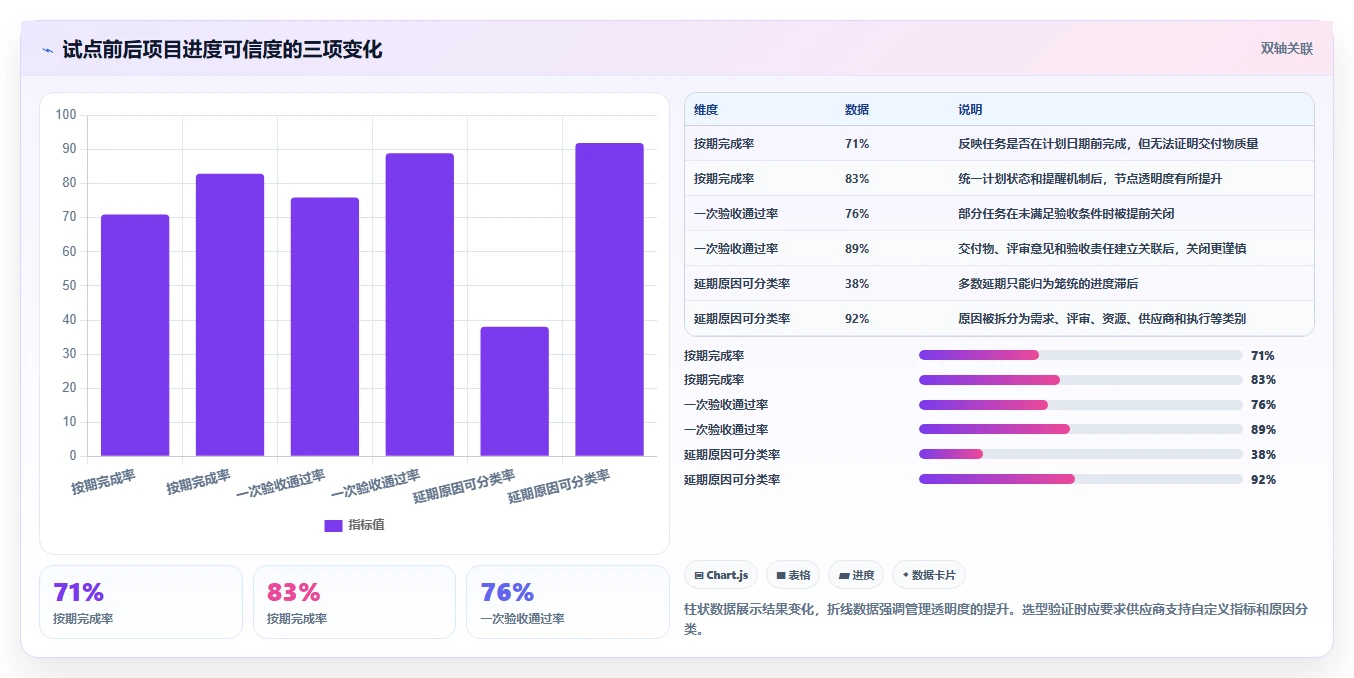The image size is (1354, 678).
Task: Click the progress bar showing 89%
Action: [1080, 430]
